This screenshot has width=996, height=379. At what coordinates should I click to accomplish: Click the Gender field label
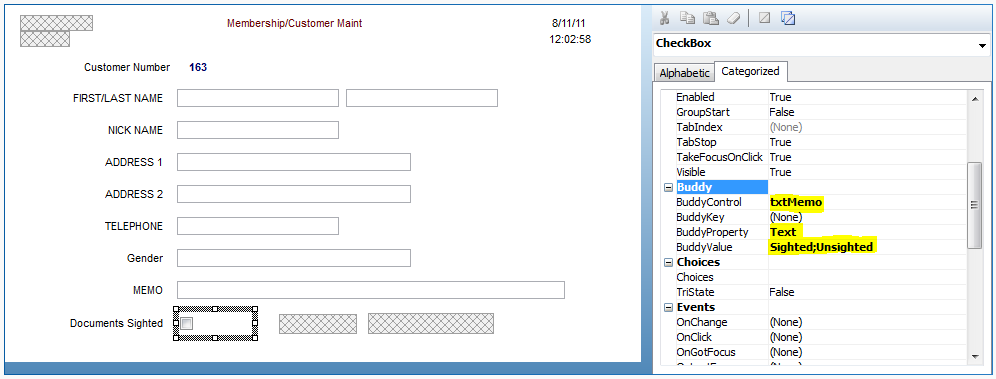click(x=145, y=258)
